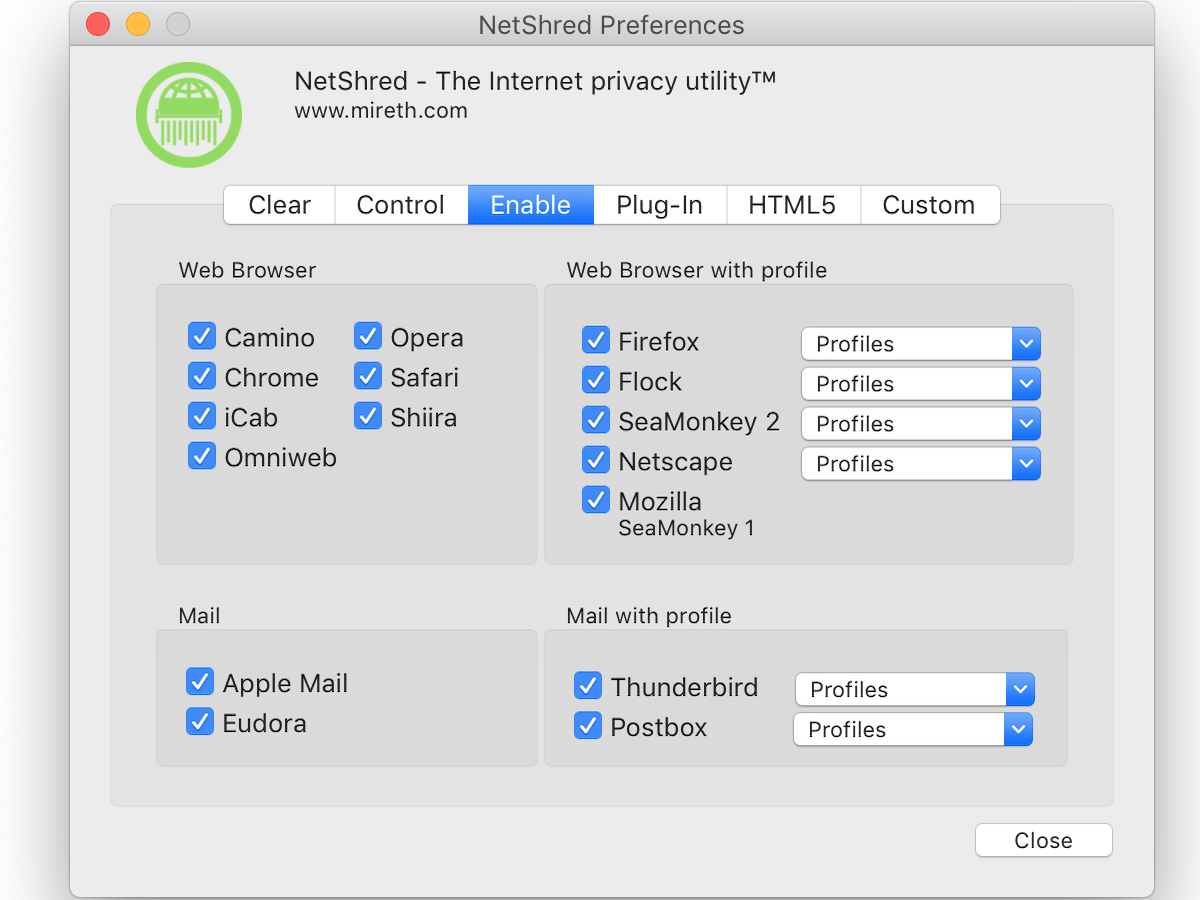Screen dimensions: 1200x900
Task: Disable the Chrome checkbox
Action: click(x=202, y=376)
